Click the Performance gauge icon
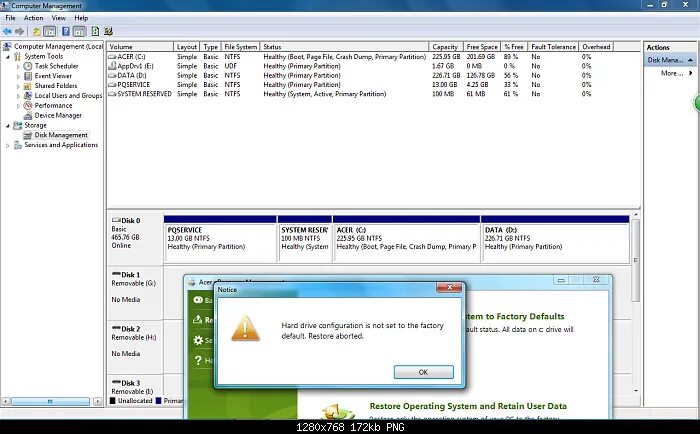The width and height of the screenshot is (700, 434). point(28,105)
